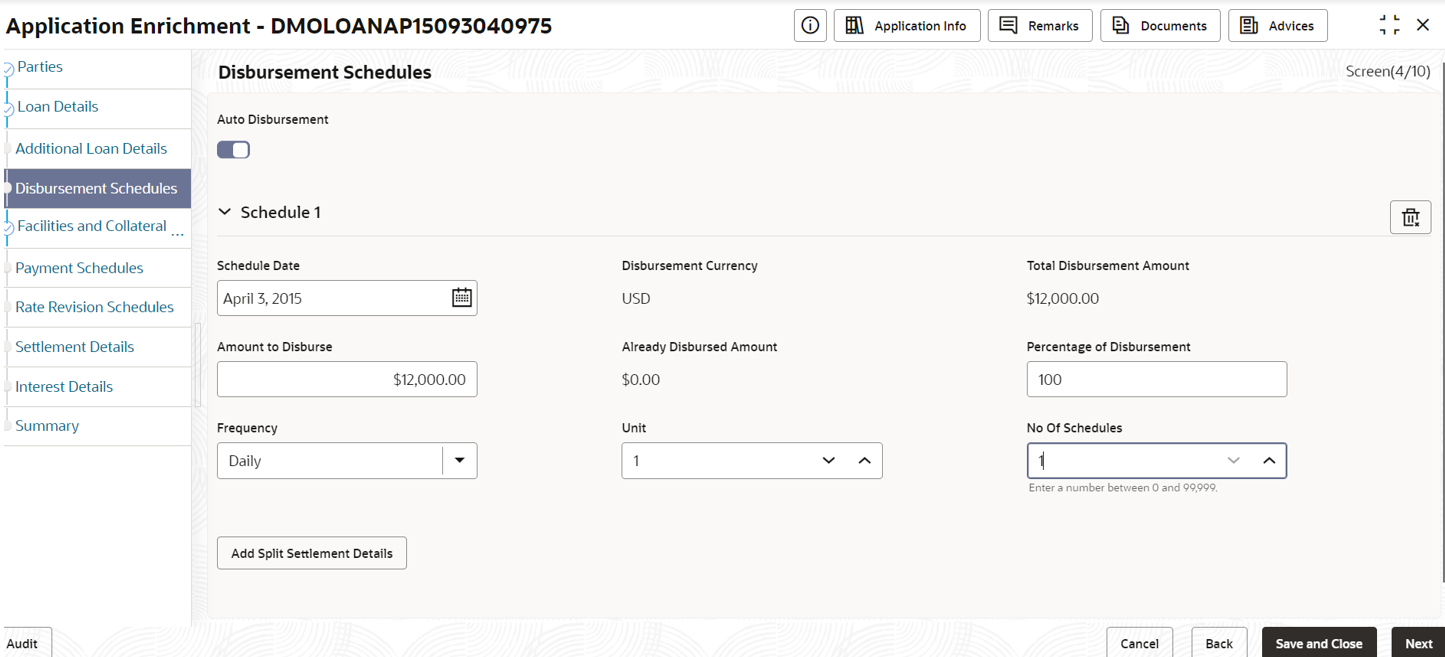The image size is (1445, 657).
Task: Open the Frequency dropdown list
Action: point(460,461)
